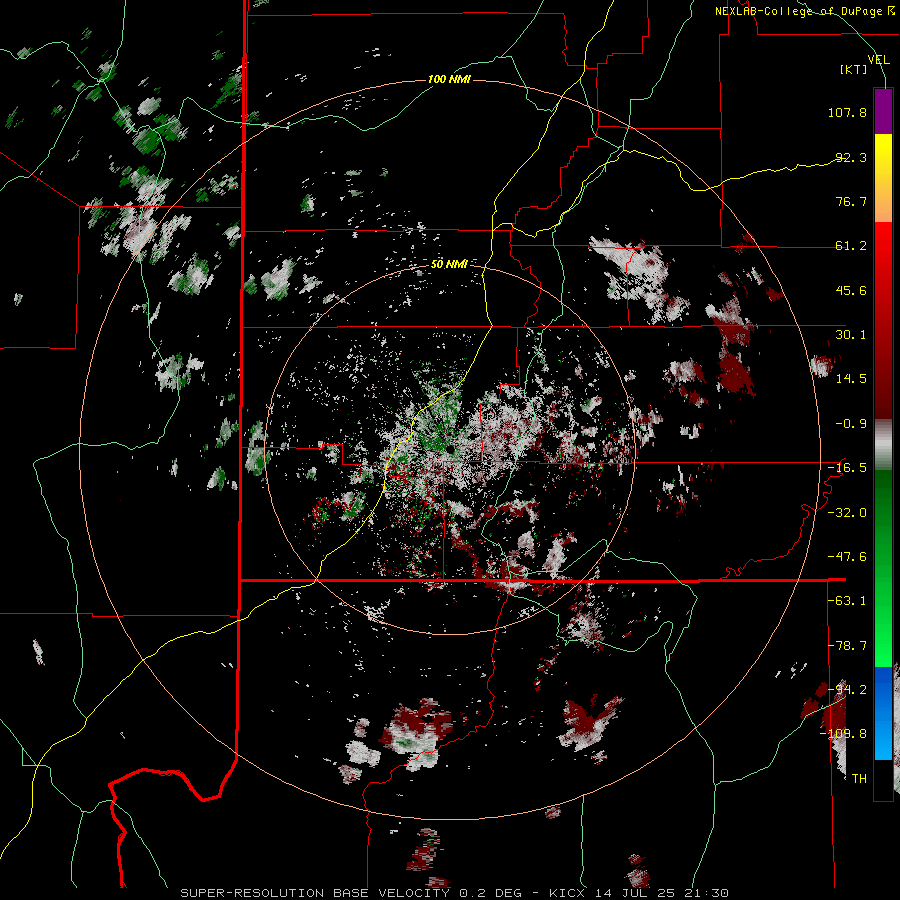Click the 61.2 velocity scale value
Screen dimensions: 900x900
851,246
